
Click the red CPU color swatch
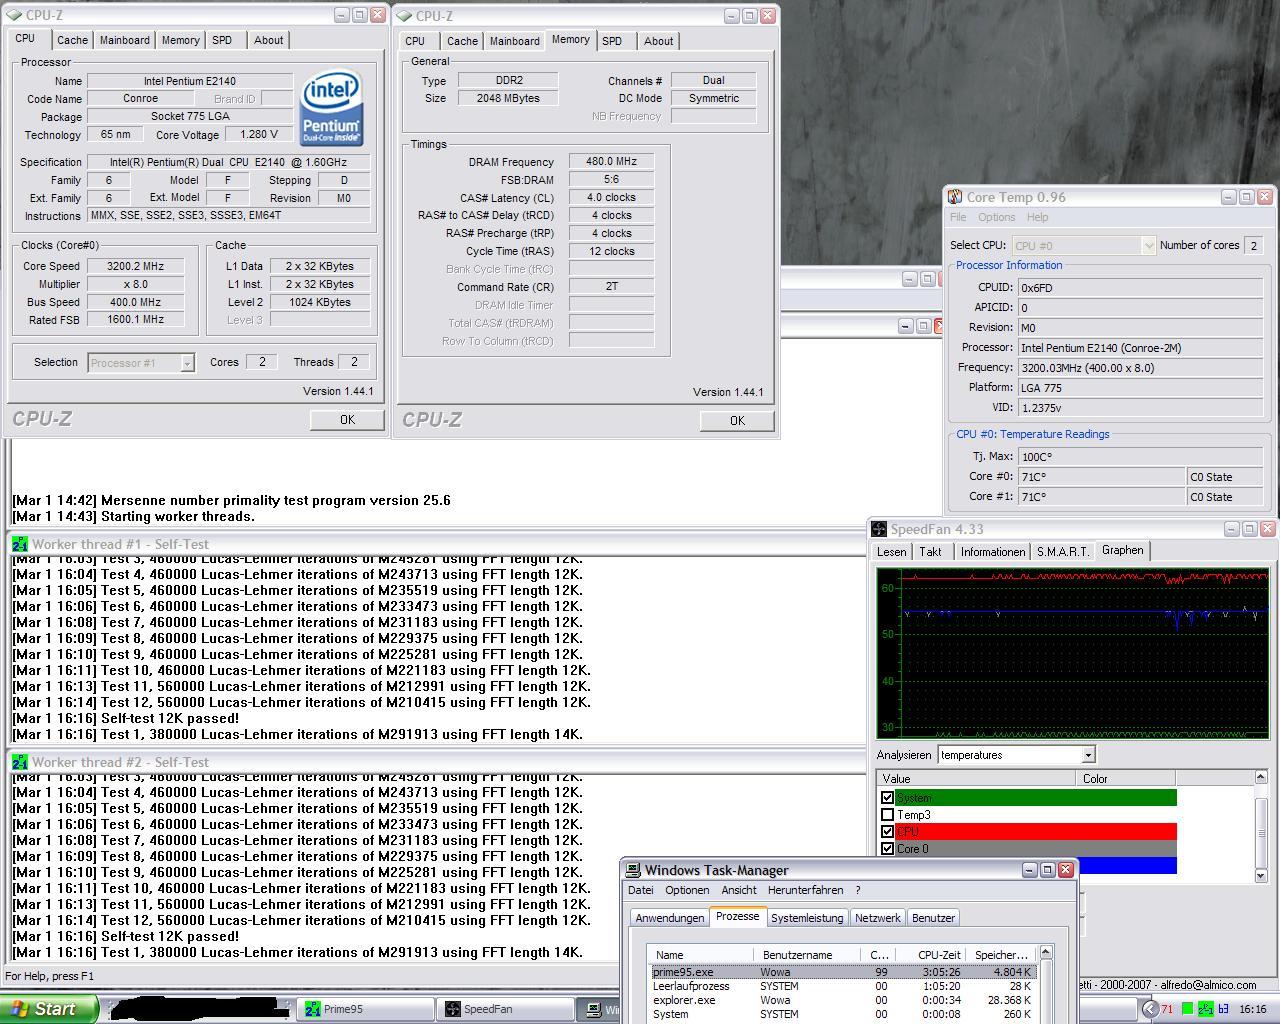tap(1036, 832)
